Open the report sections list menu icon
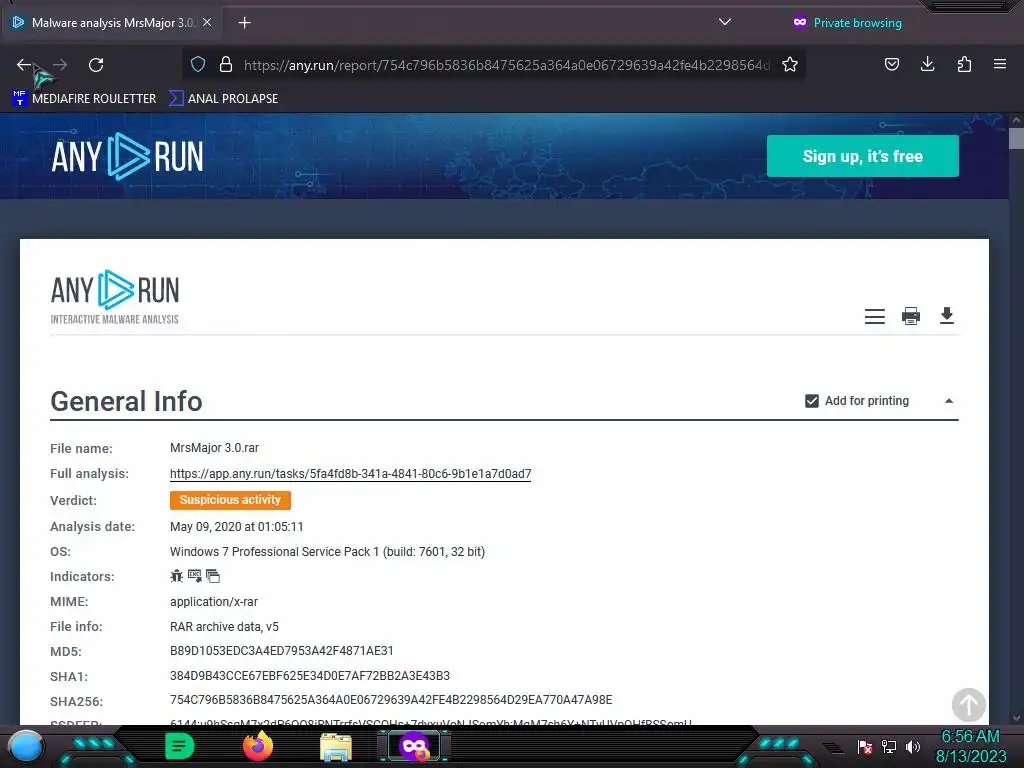Image resolution: width=1024 pixels, height=768 pixels. (874, 316)
